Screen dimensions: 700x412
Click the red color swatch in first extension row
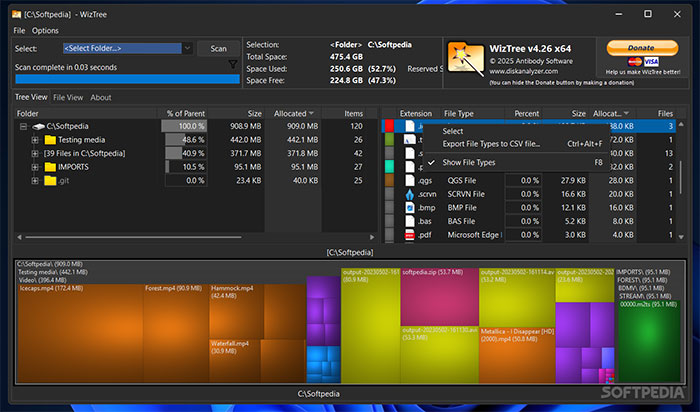click(389, 126)
